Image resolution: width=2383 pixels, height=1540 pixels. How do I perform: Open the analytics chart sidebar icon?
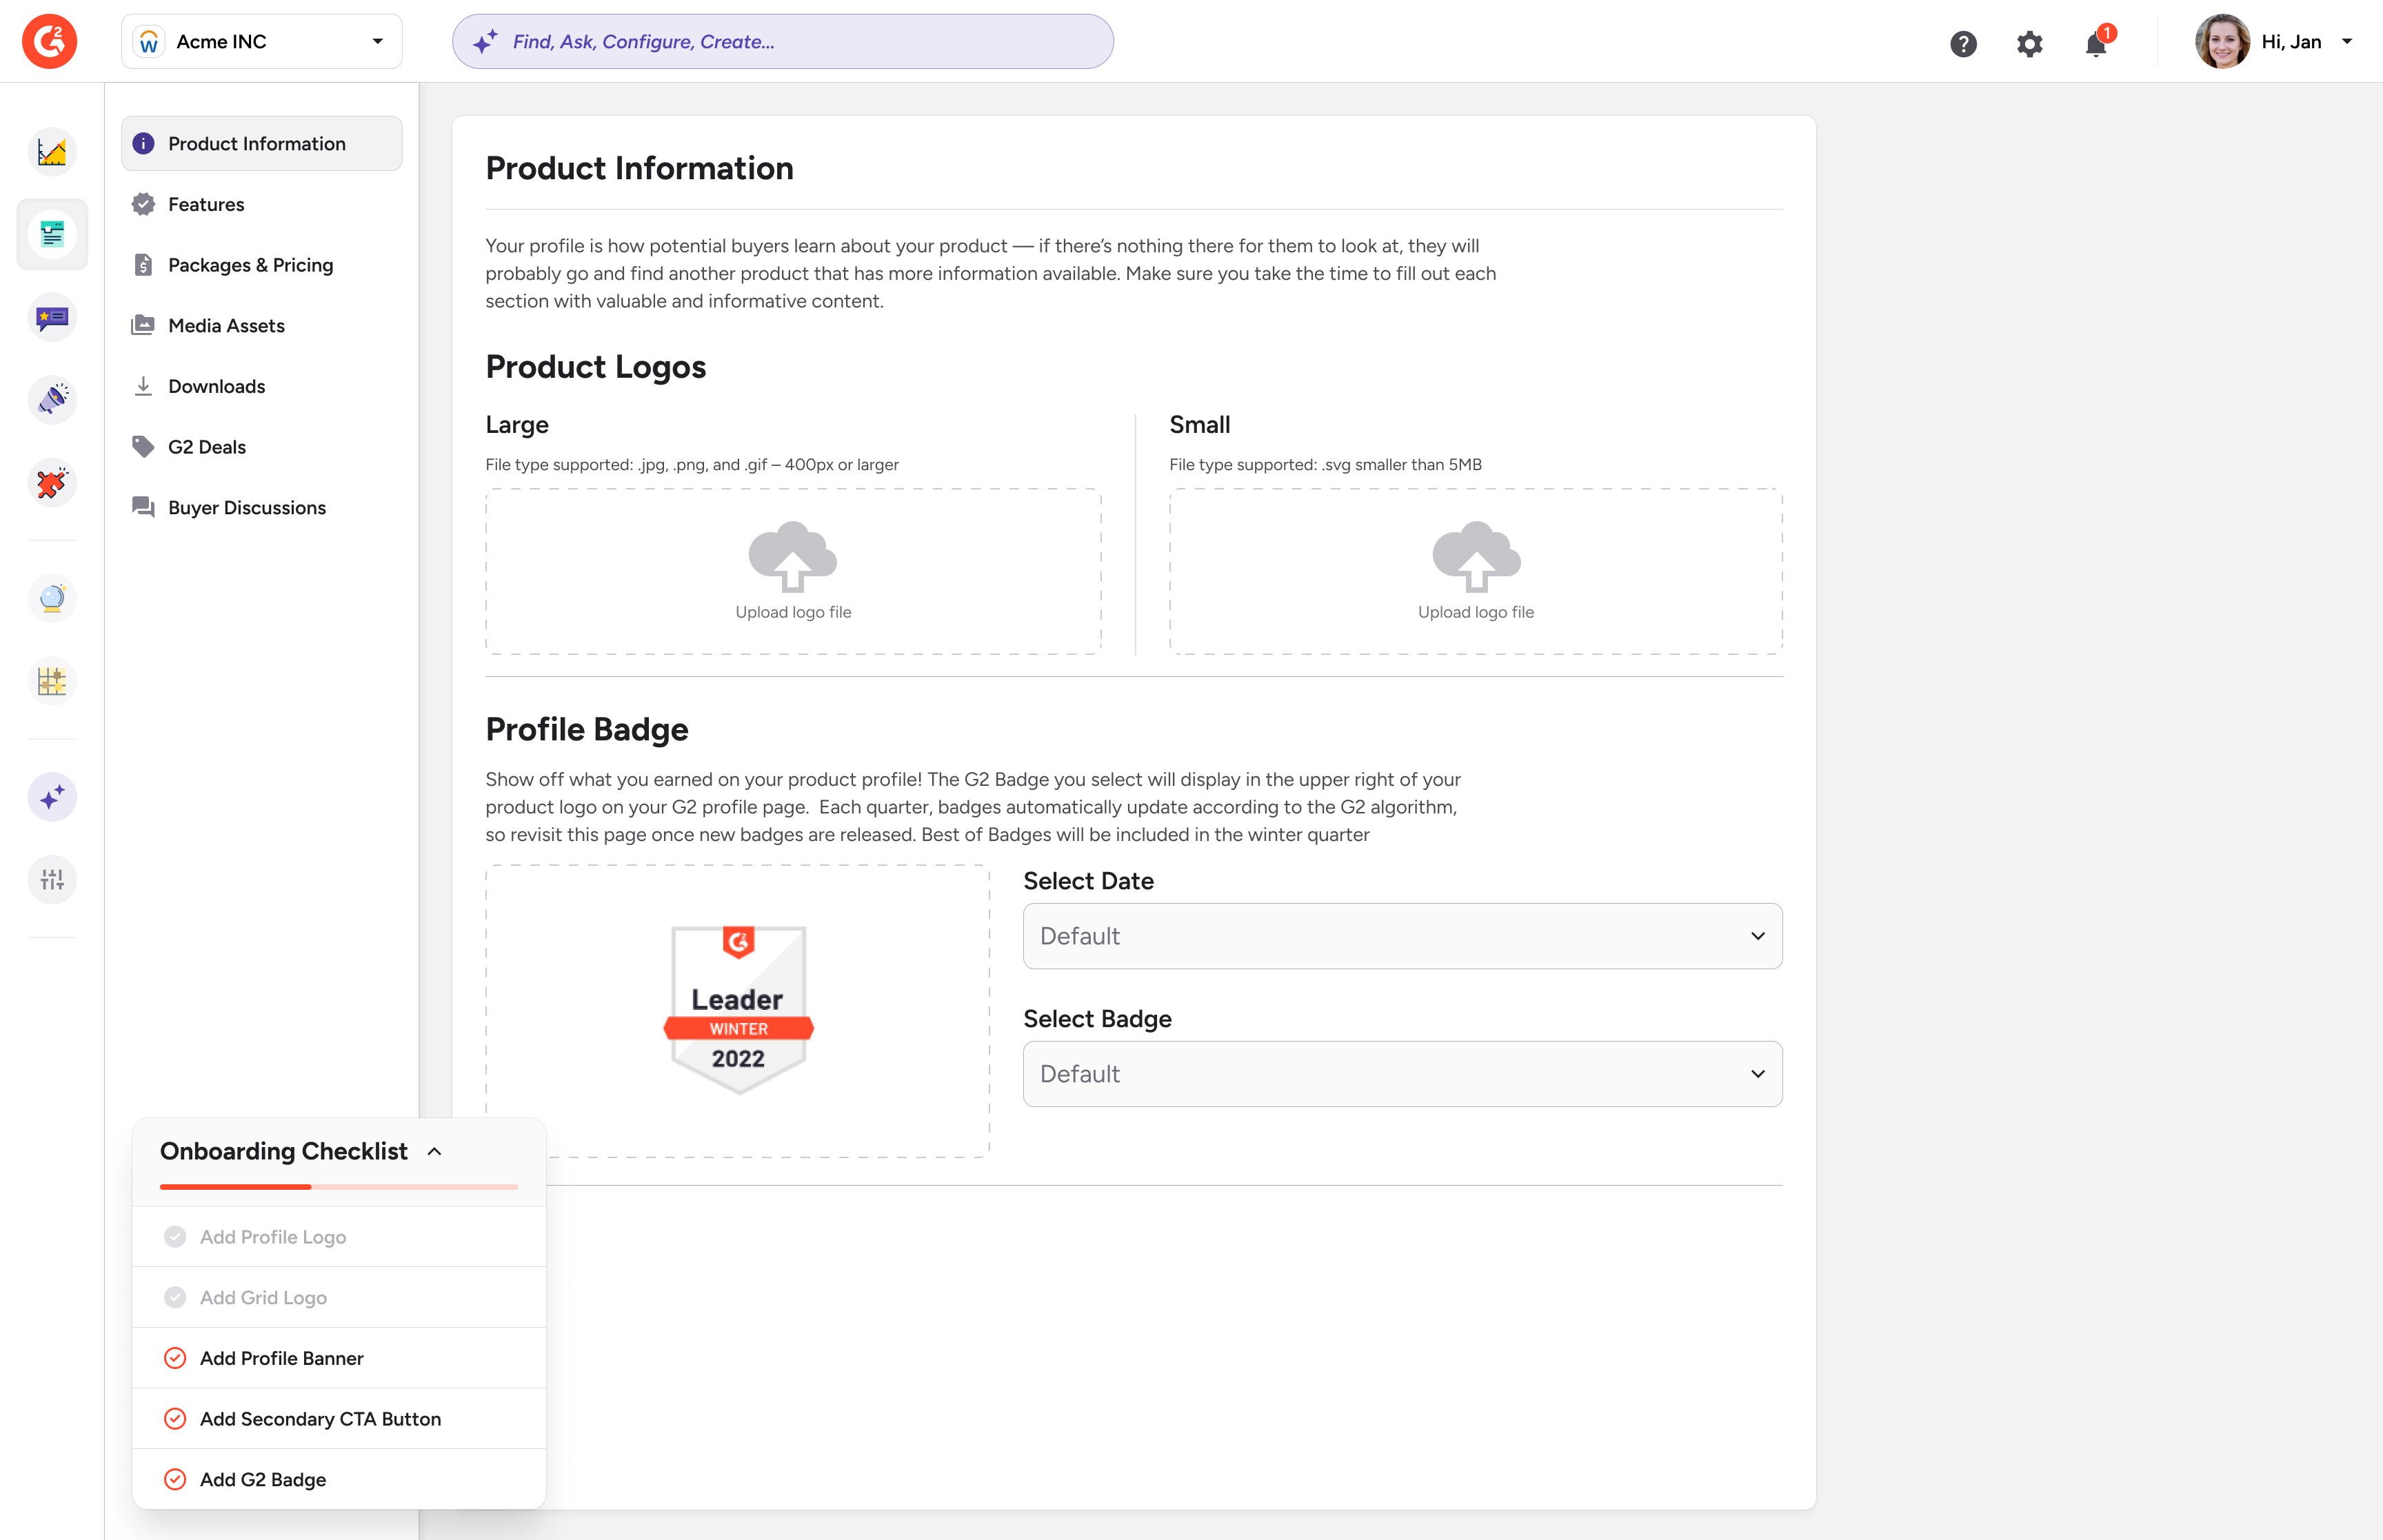point(52,152)
